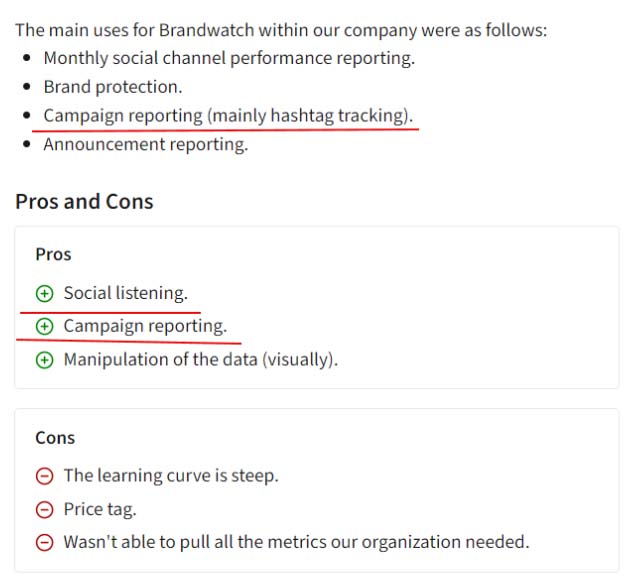Click The learning curve is steep text
Screen dimensions: 629x583
(x=171, y=475)
